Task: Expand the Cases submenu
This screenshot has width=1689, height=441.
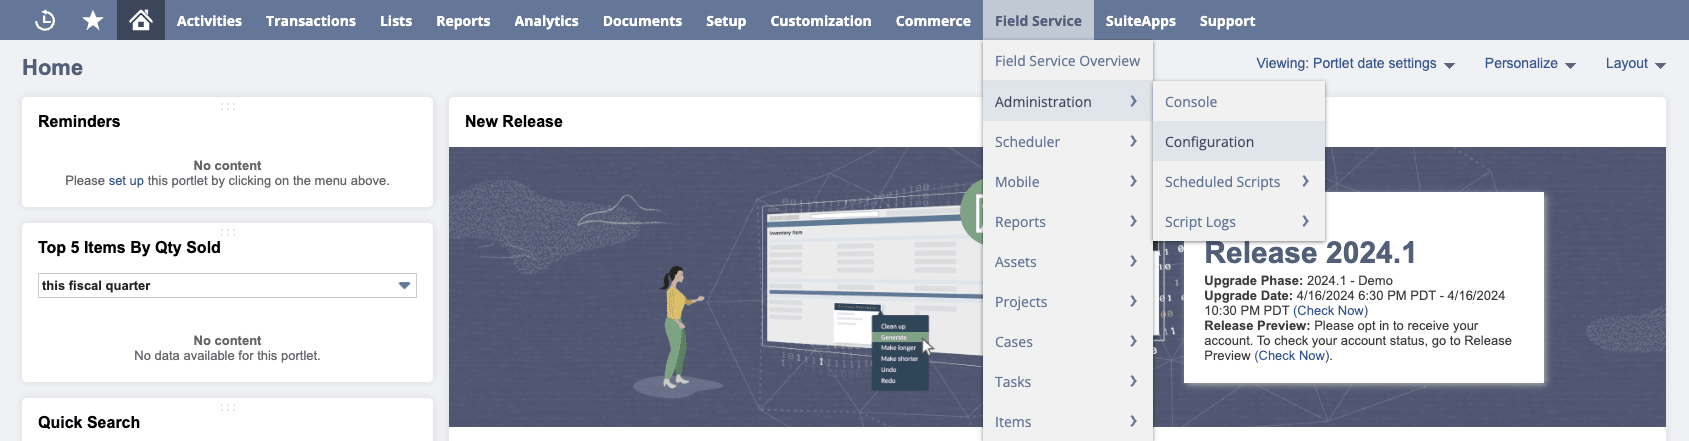Action: pyautogui.click(x=1067, y=341)
